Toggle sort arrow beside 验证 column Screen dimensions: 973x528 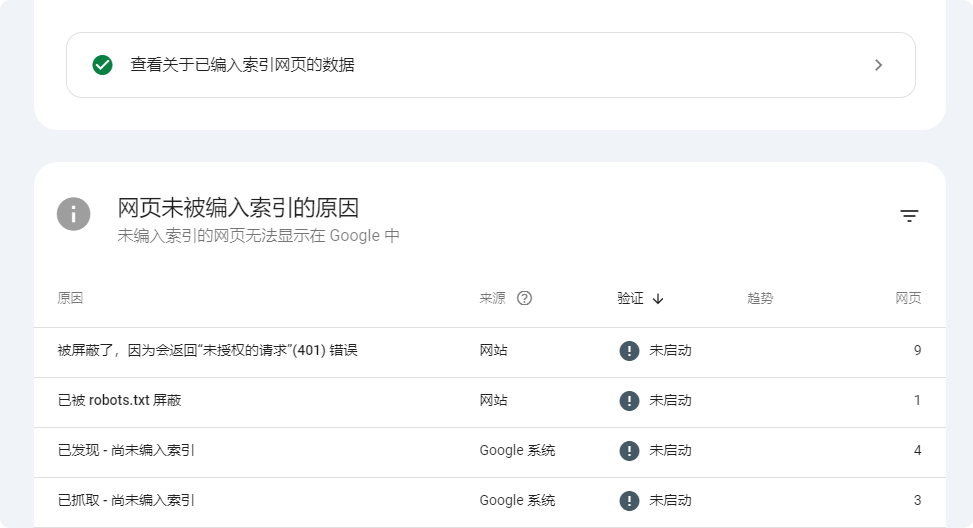(658, 299)
